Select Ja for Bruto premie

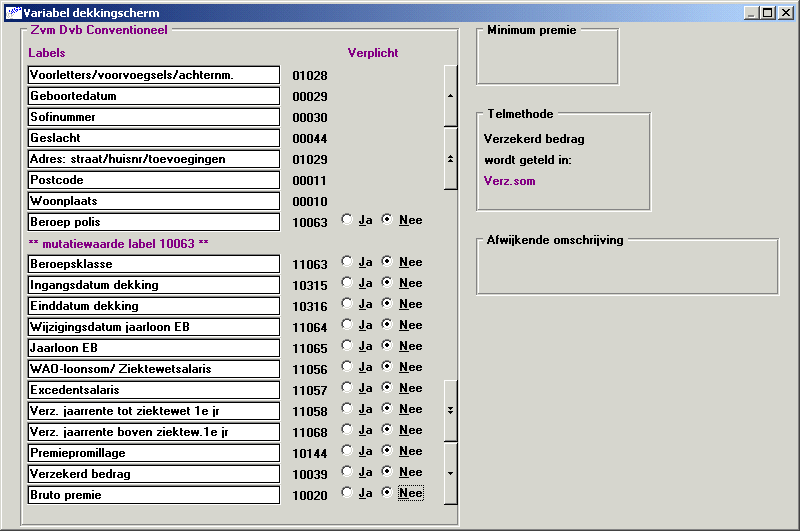click(x=347, y=493)
